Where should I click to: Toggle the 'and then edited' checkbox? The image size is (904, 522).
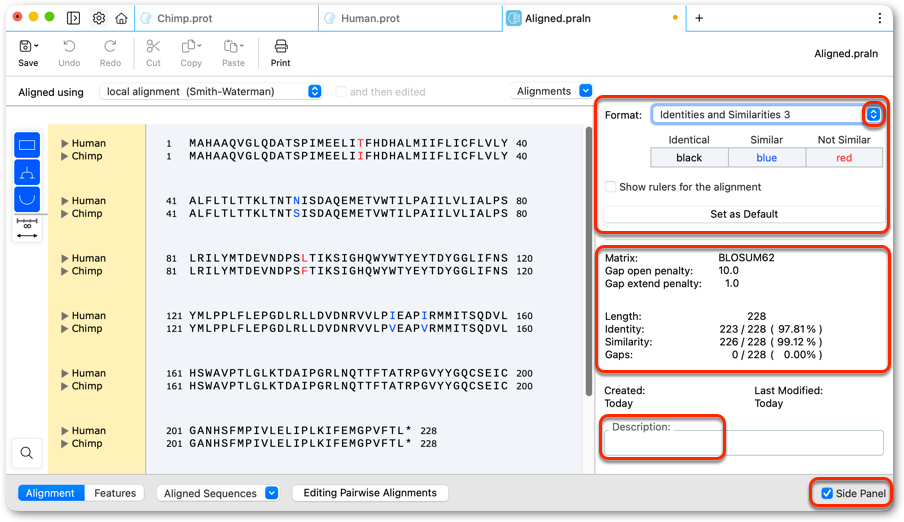tap(341, 92)
